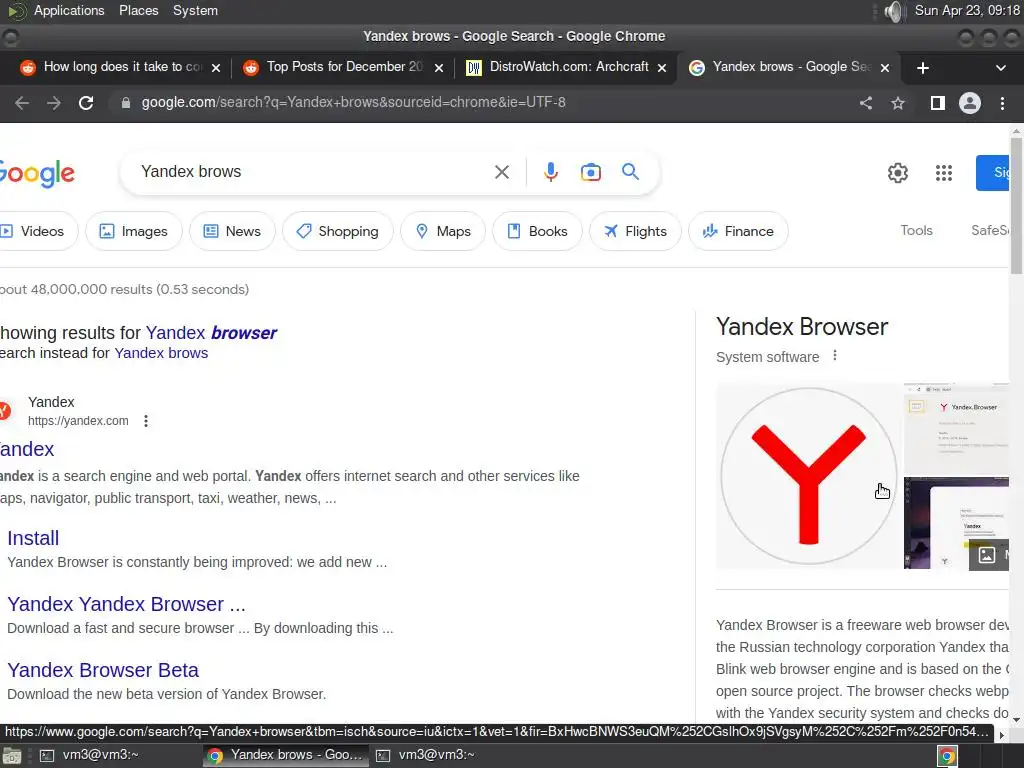Open Chrome side panel
The image size is (1024, 768).
[938, 103]
